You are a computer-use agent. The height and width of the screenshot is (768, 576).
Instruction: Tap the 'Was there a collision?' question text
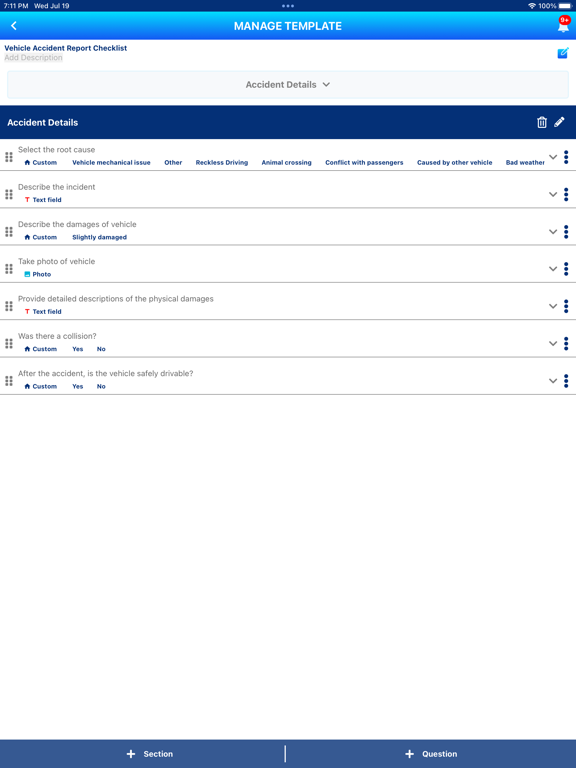pos(57,336)
